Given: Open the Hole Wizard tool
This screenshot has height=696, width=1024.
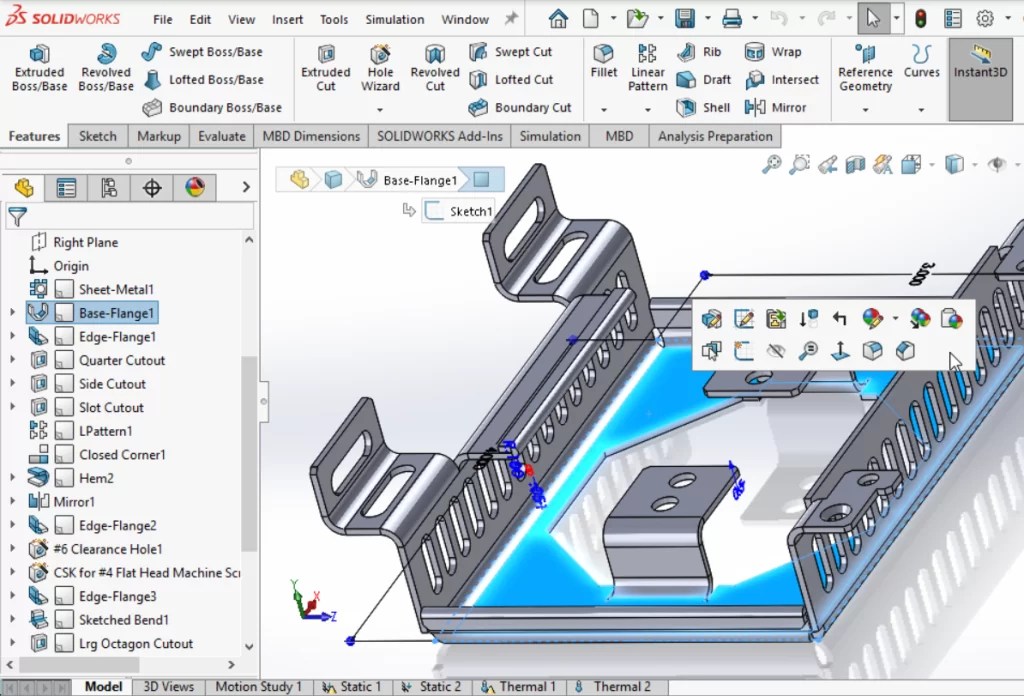Looking at the screenshot, I should point(380,68).
